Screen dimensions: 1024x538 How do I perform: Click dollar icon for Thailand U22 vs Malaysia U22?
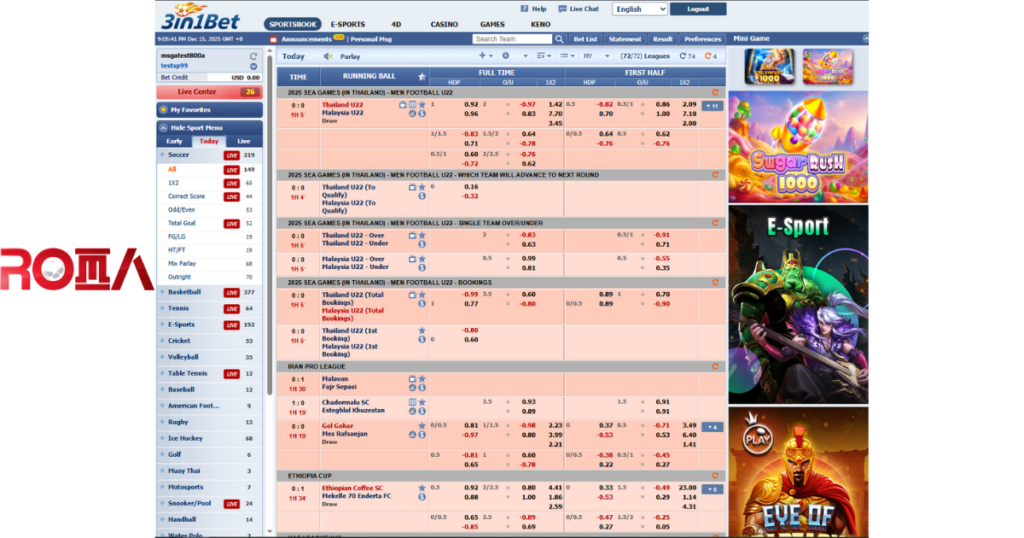[422, 114]
